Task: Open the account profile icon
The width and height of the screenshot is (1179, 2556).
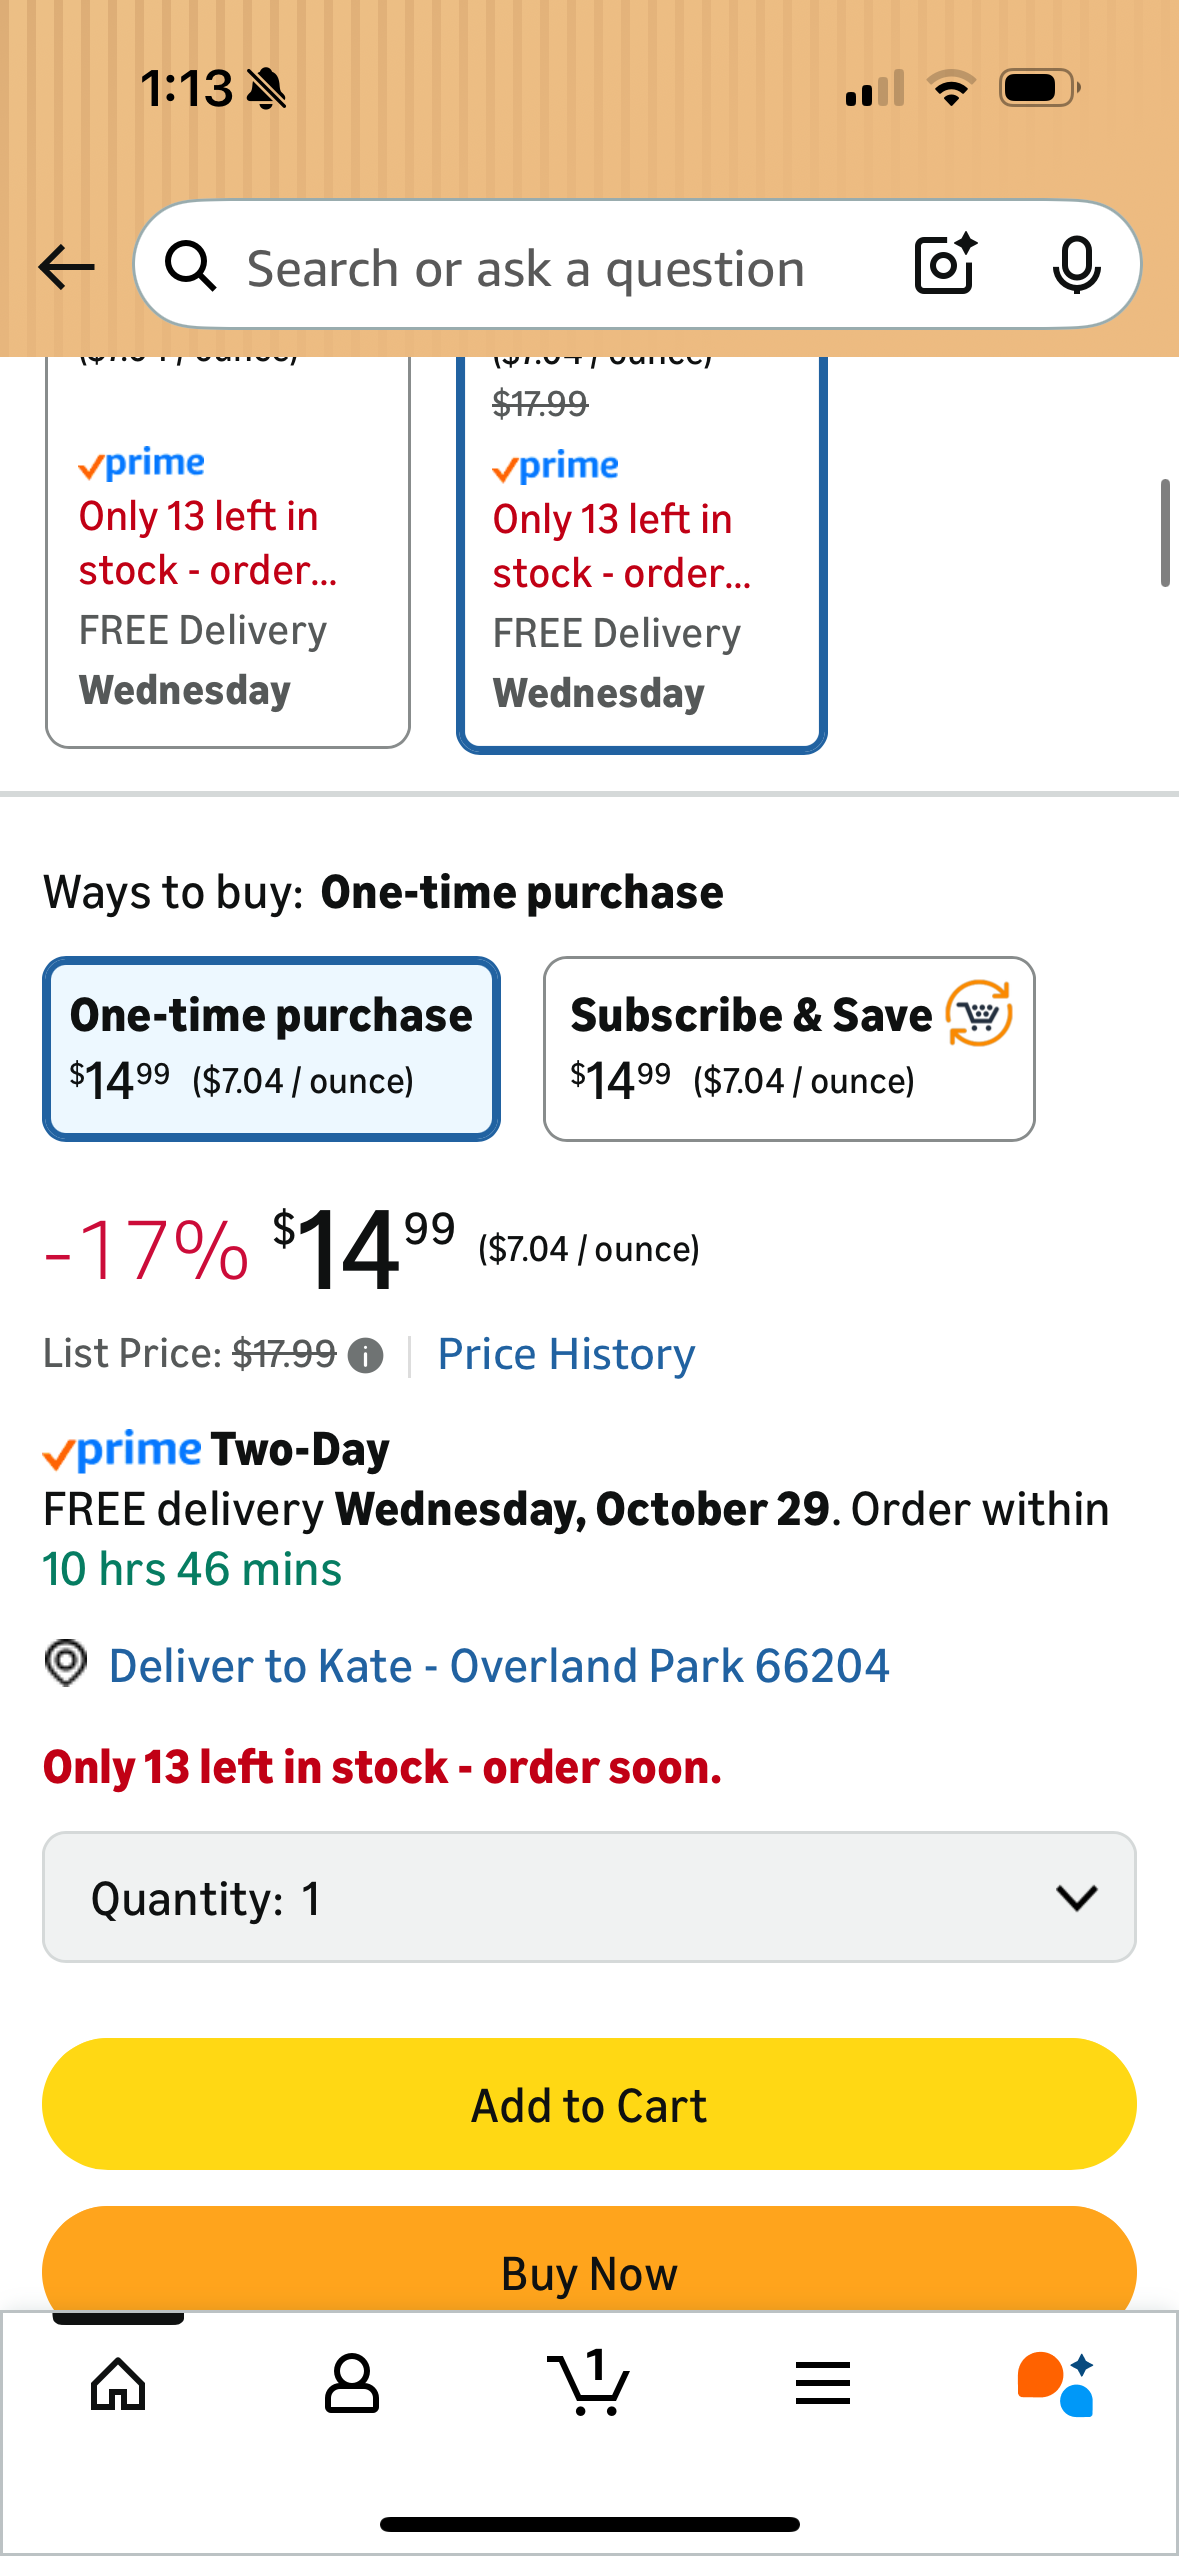Action: pyautogui.click(x=352, y=2384)
